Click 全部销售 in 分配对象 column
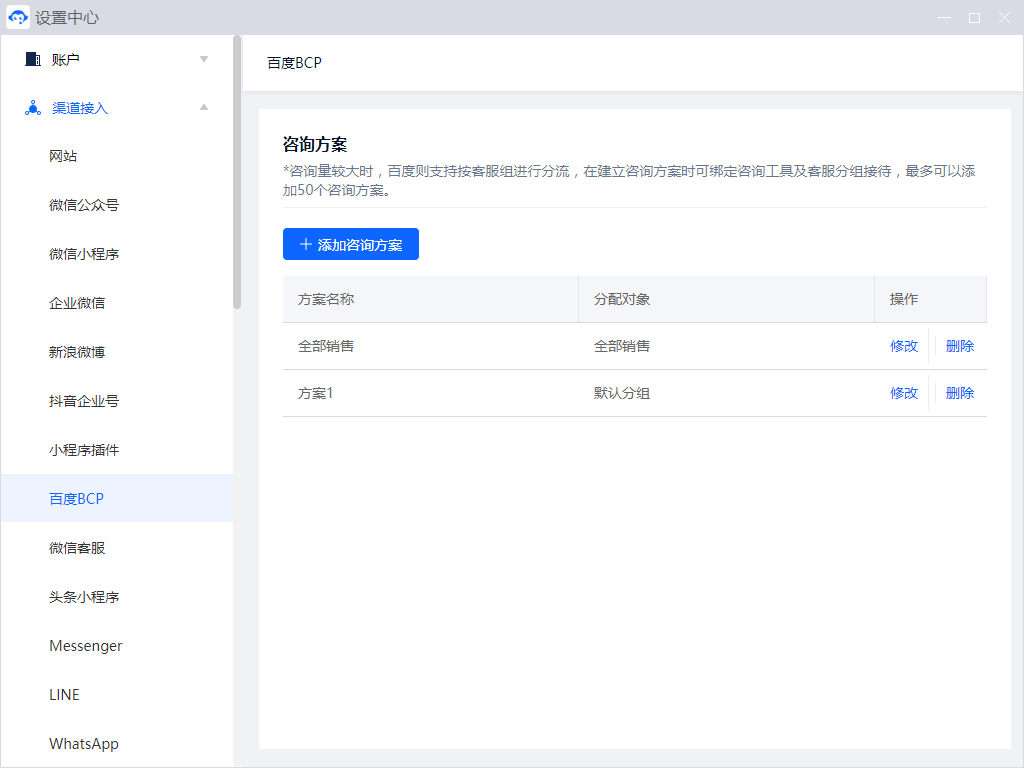The height and width of the screenshot is (768, 1024). click(622, 346)
